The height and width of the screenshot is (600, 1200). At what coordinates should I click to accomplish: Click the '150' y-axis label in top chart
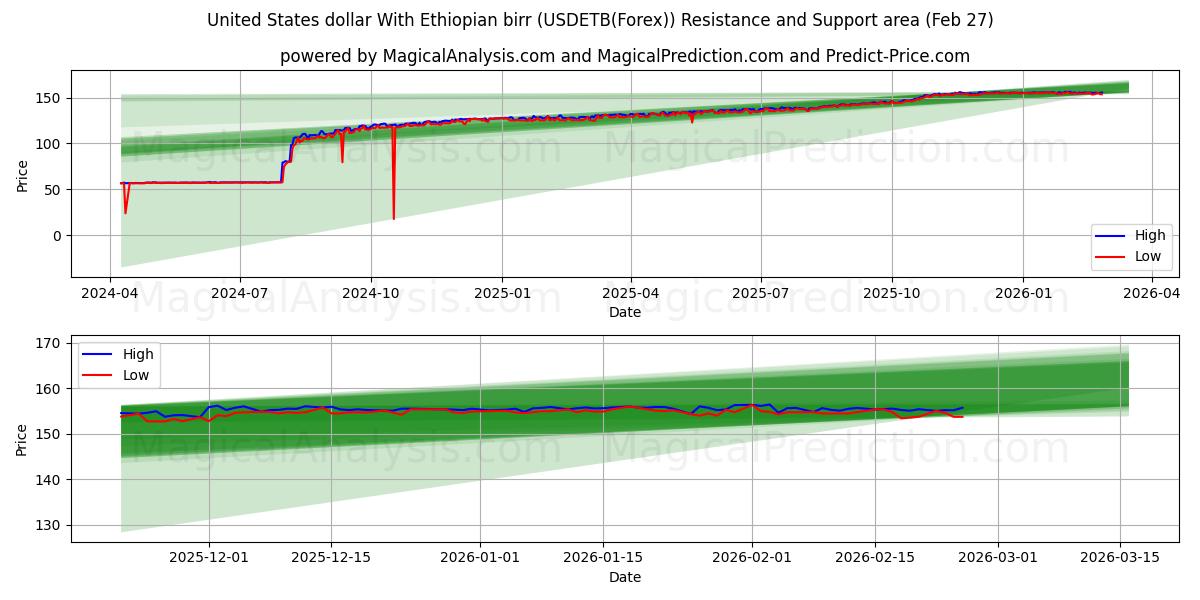click(x=49, y=98)
